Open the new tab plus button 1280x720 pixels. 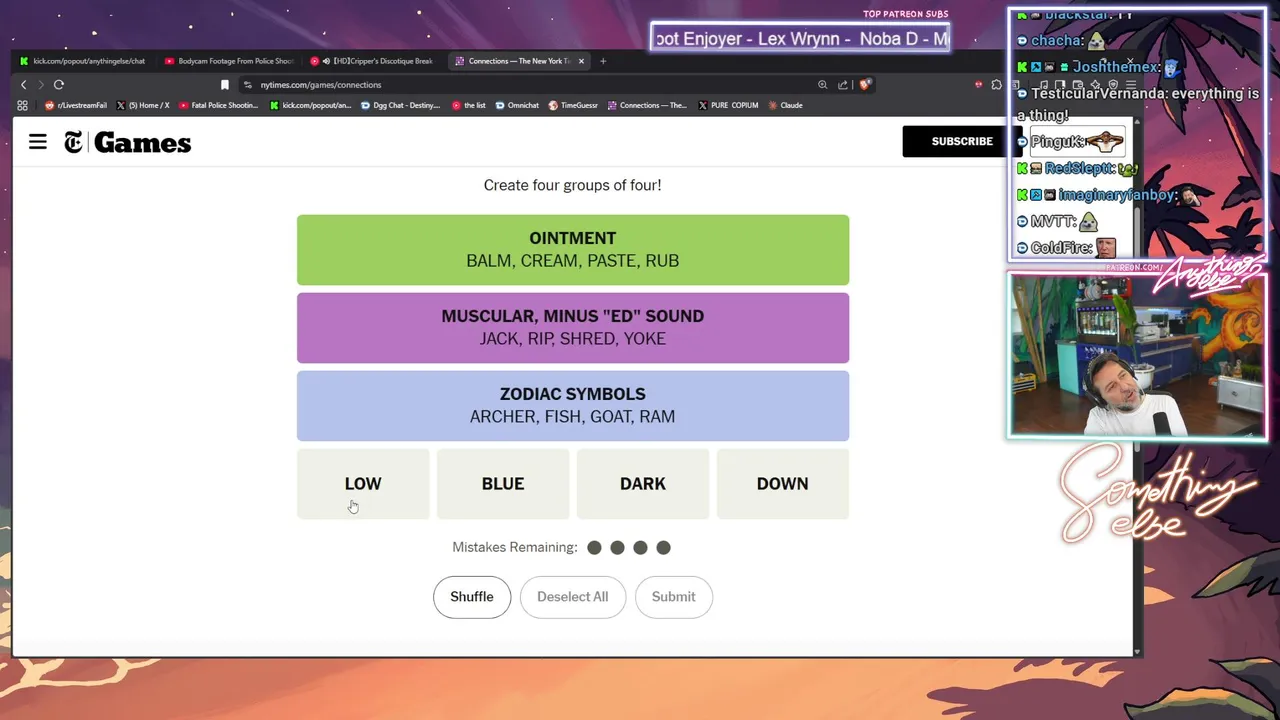603,61
